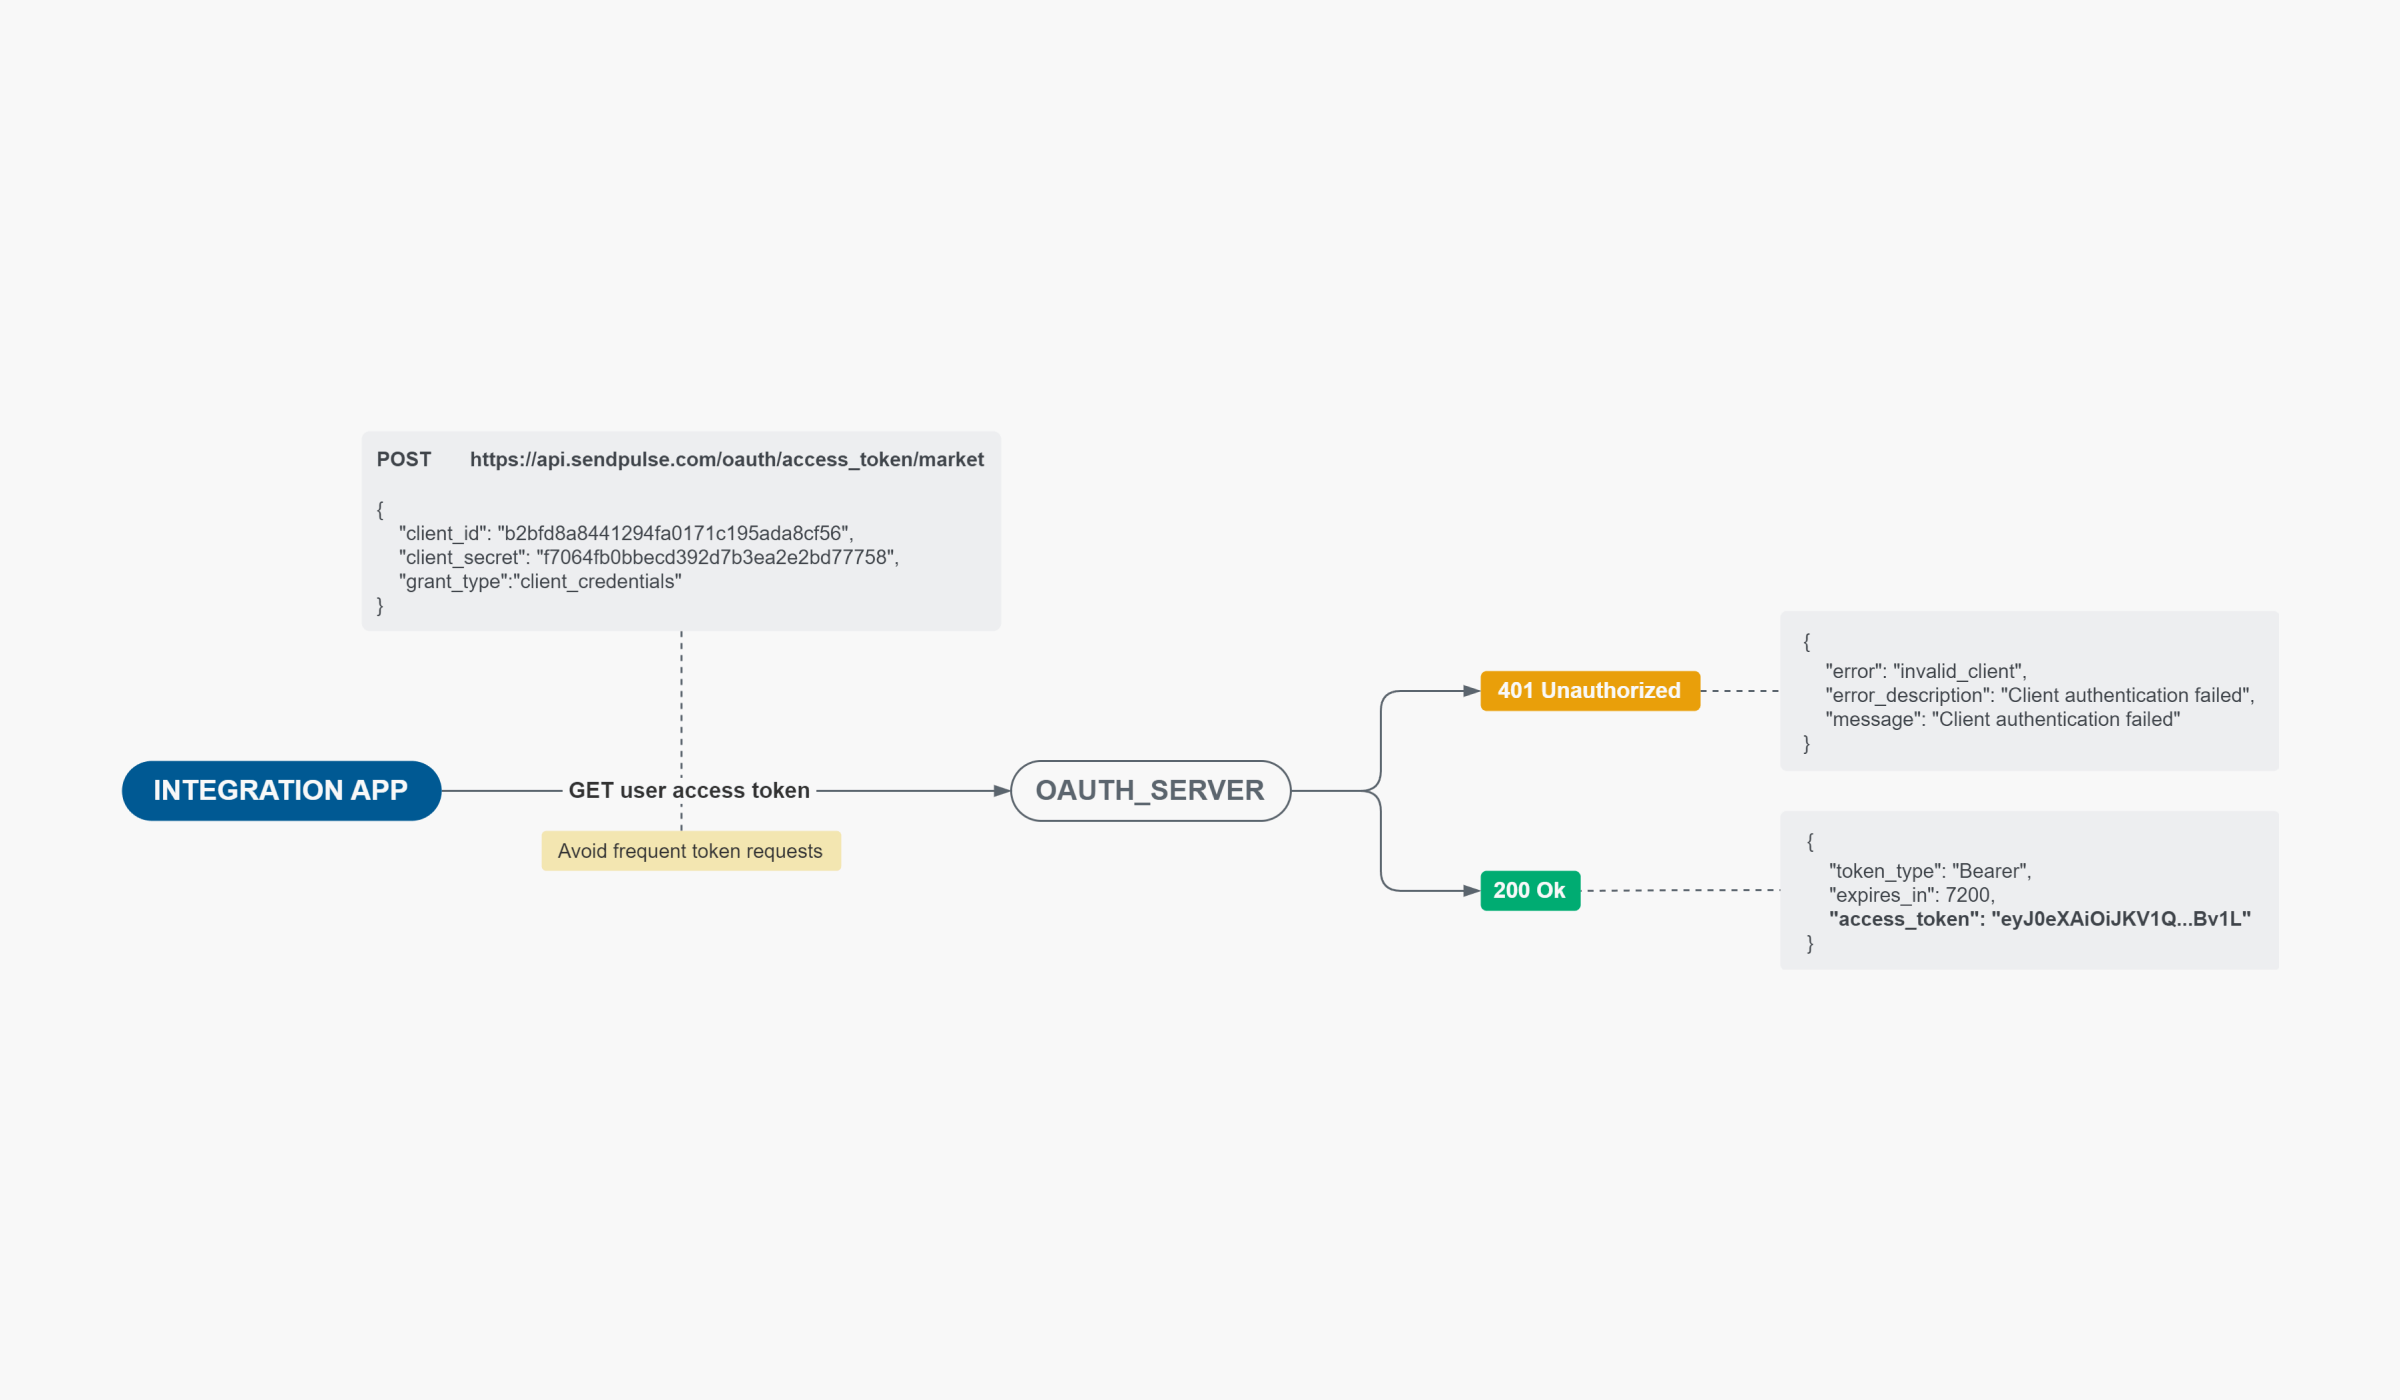
Task: Click the arrowhead pointing into OAUTH_SERVER
Action: pyautogui.click(x=1001, y=790)
